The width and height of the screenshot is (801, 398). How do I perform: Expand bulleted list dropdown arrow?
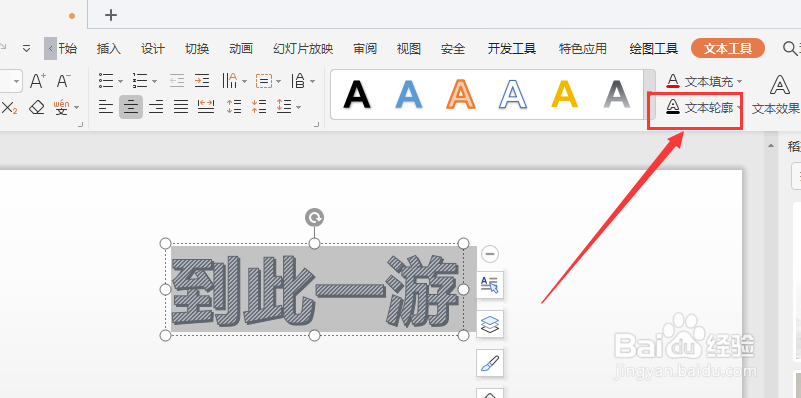pos(121,81)
